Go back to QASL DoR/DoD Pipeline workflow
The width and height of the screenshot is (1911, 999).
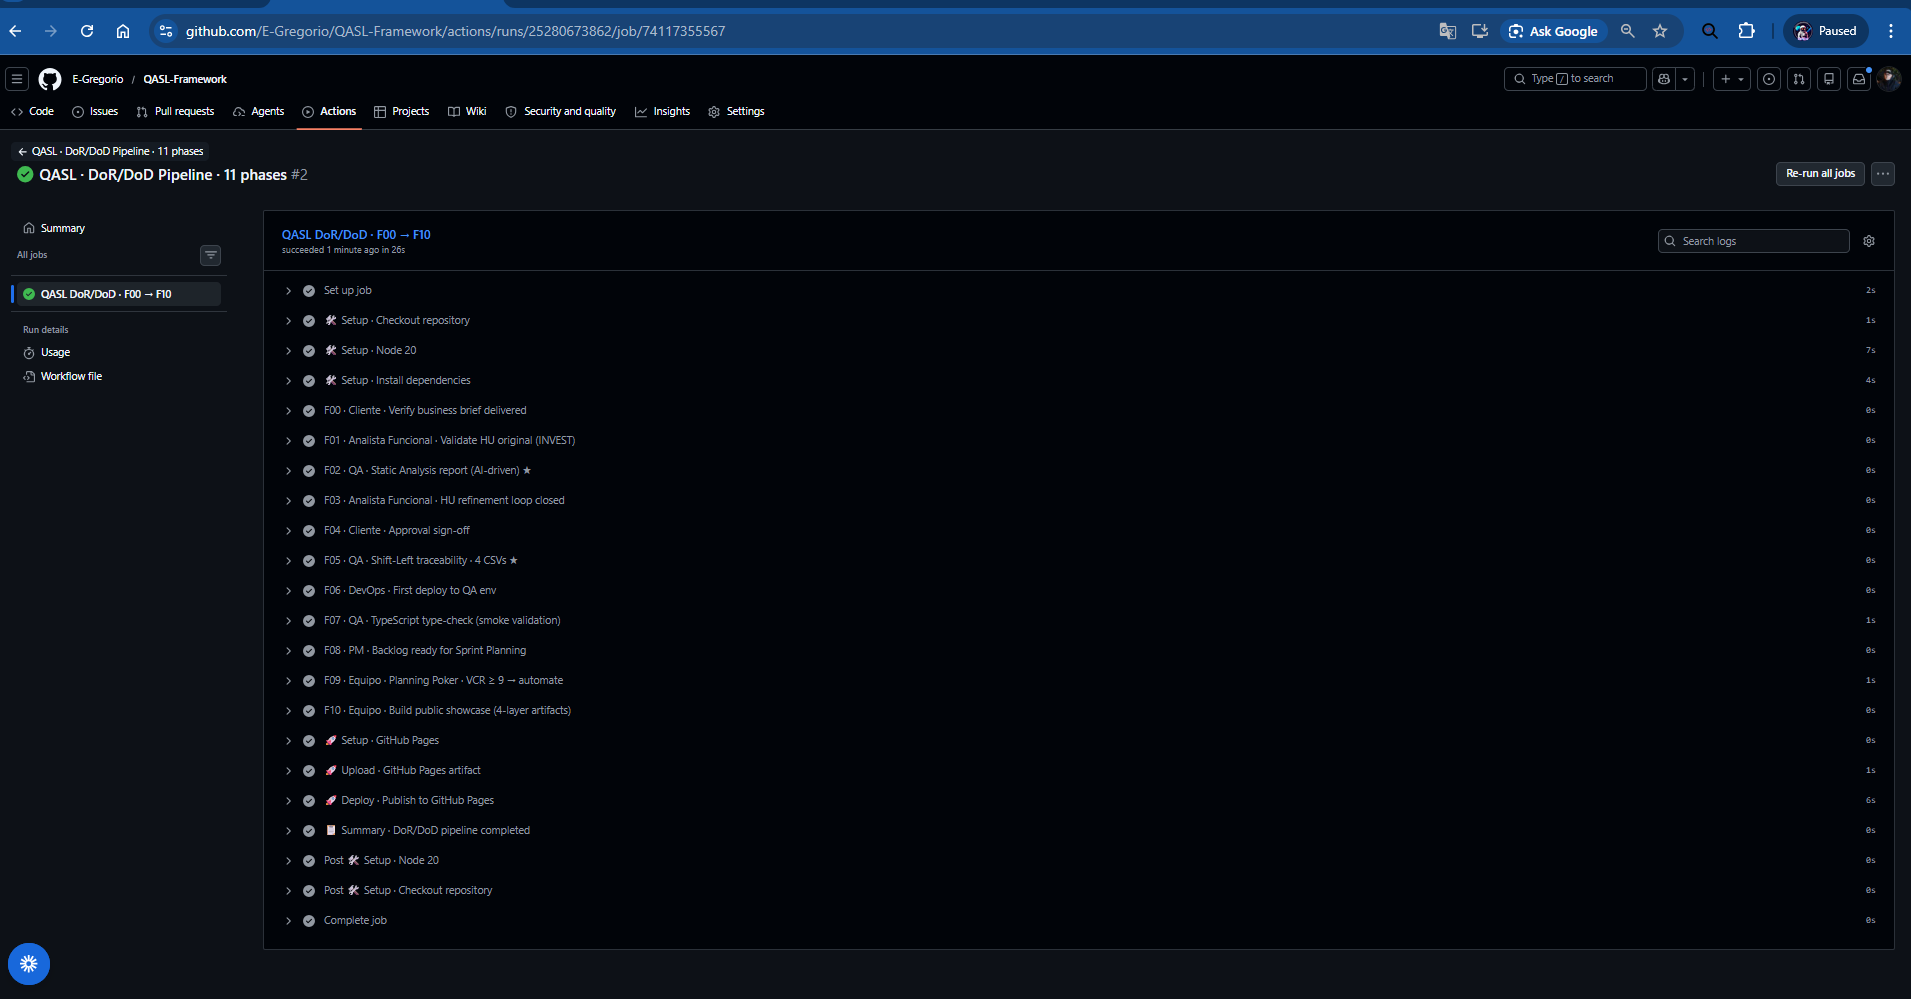[110, 151]
